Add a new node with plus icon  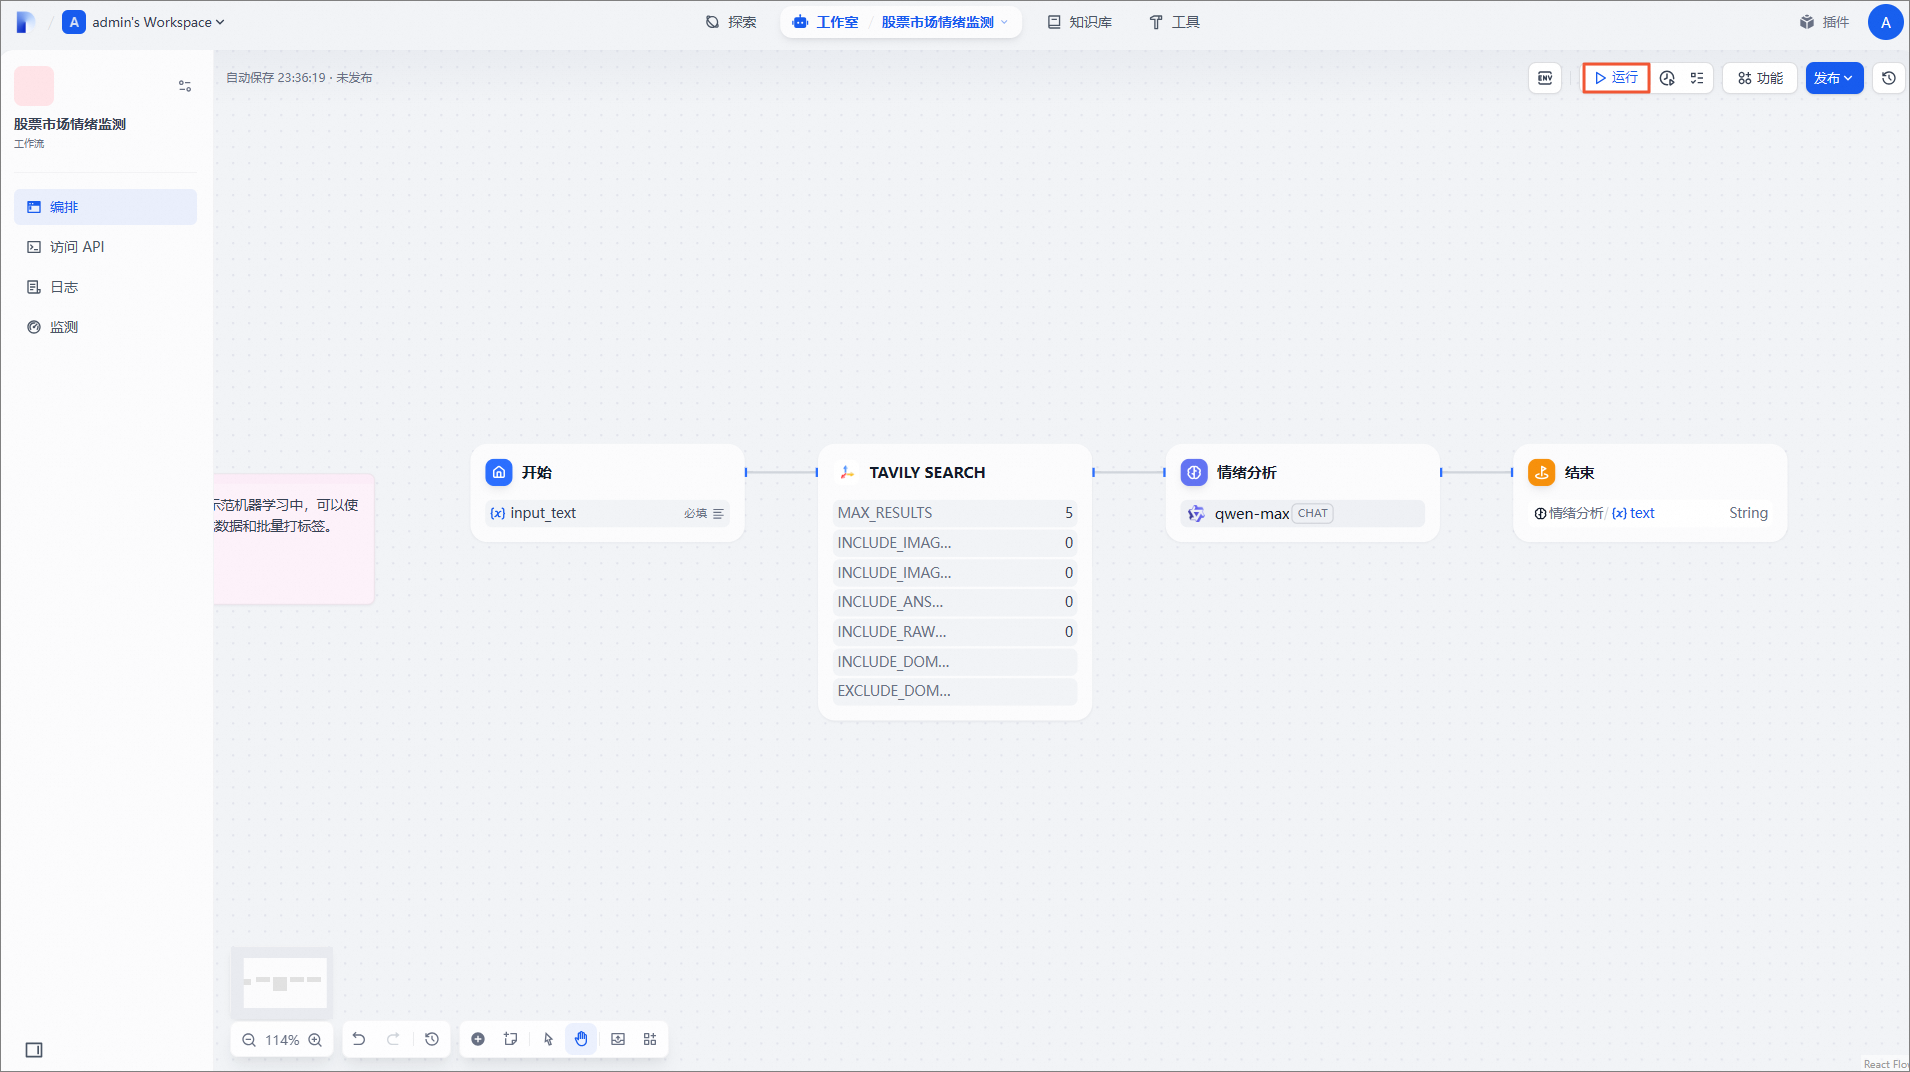(x=478, y=1039)
